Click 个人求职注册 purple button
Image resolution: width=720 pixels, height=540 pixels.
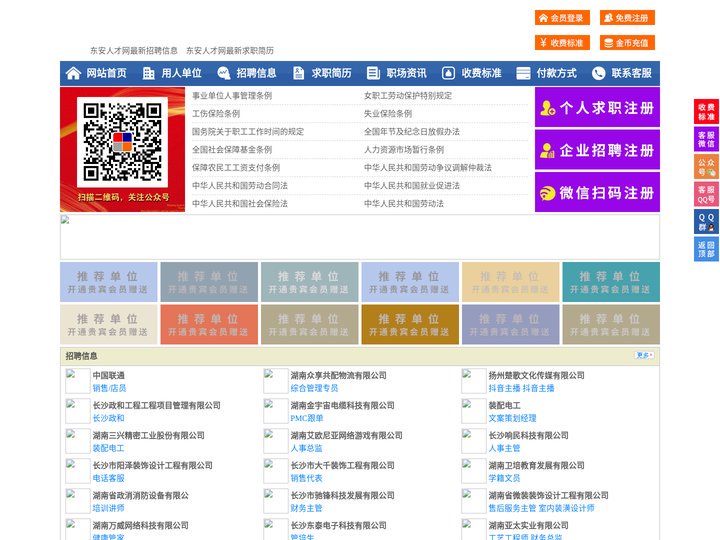click(597, 107)
